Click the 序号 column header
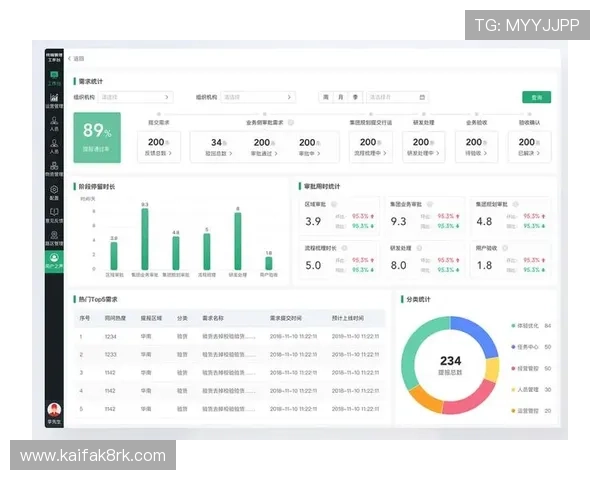Viewport: 600px width, 480px height. [85, 318]
